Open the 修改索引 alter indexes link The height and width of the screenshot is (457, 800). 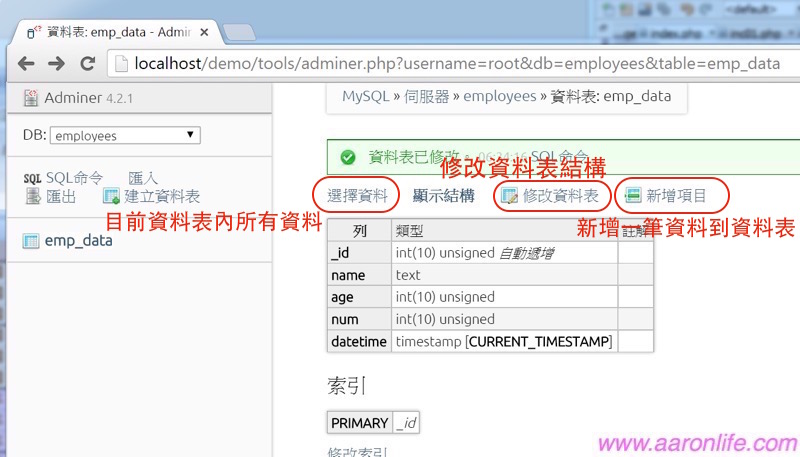pos(358,452)
